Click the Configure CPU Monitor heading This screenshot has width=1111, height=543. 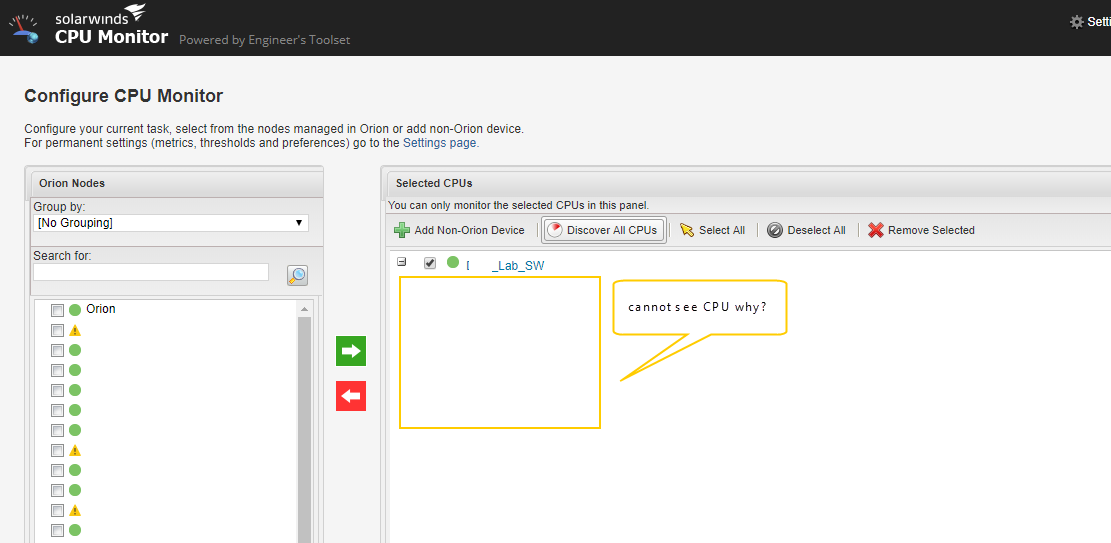[123, 96]
